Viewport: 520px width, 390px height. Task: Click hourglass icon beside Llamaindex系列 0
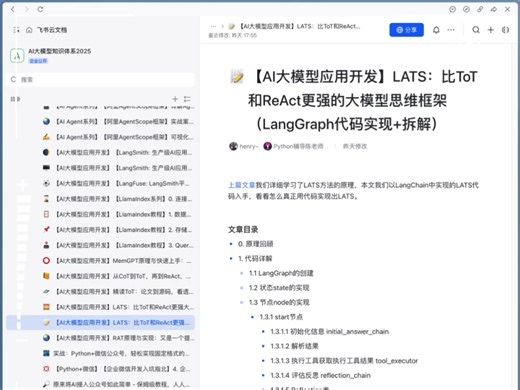46,199
